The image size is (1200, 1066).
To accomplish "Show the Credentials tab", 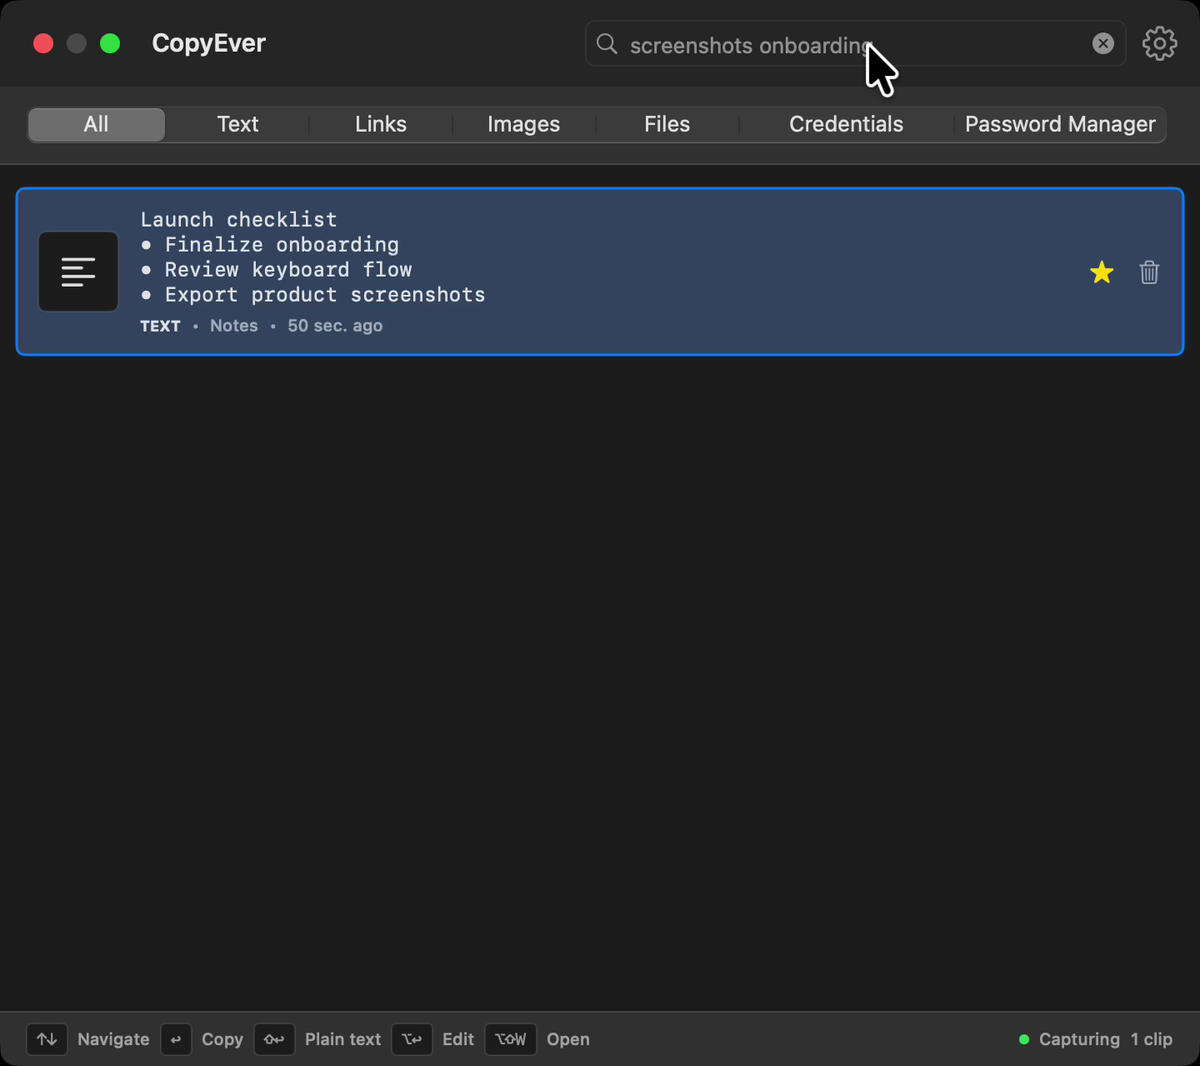I will point(846,124).
